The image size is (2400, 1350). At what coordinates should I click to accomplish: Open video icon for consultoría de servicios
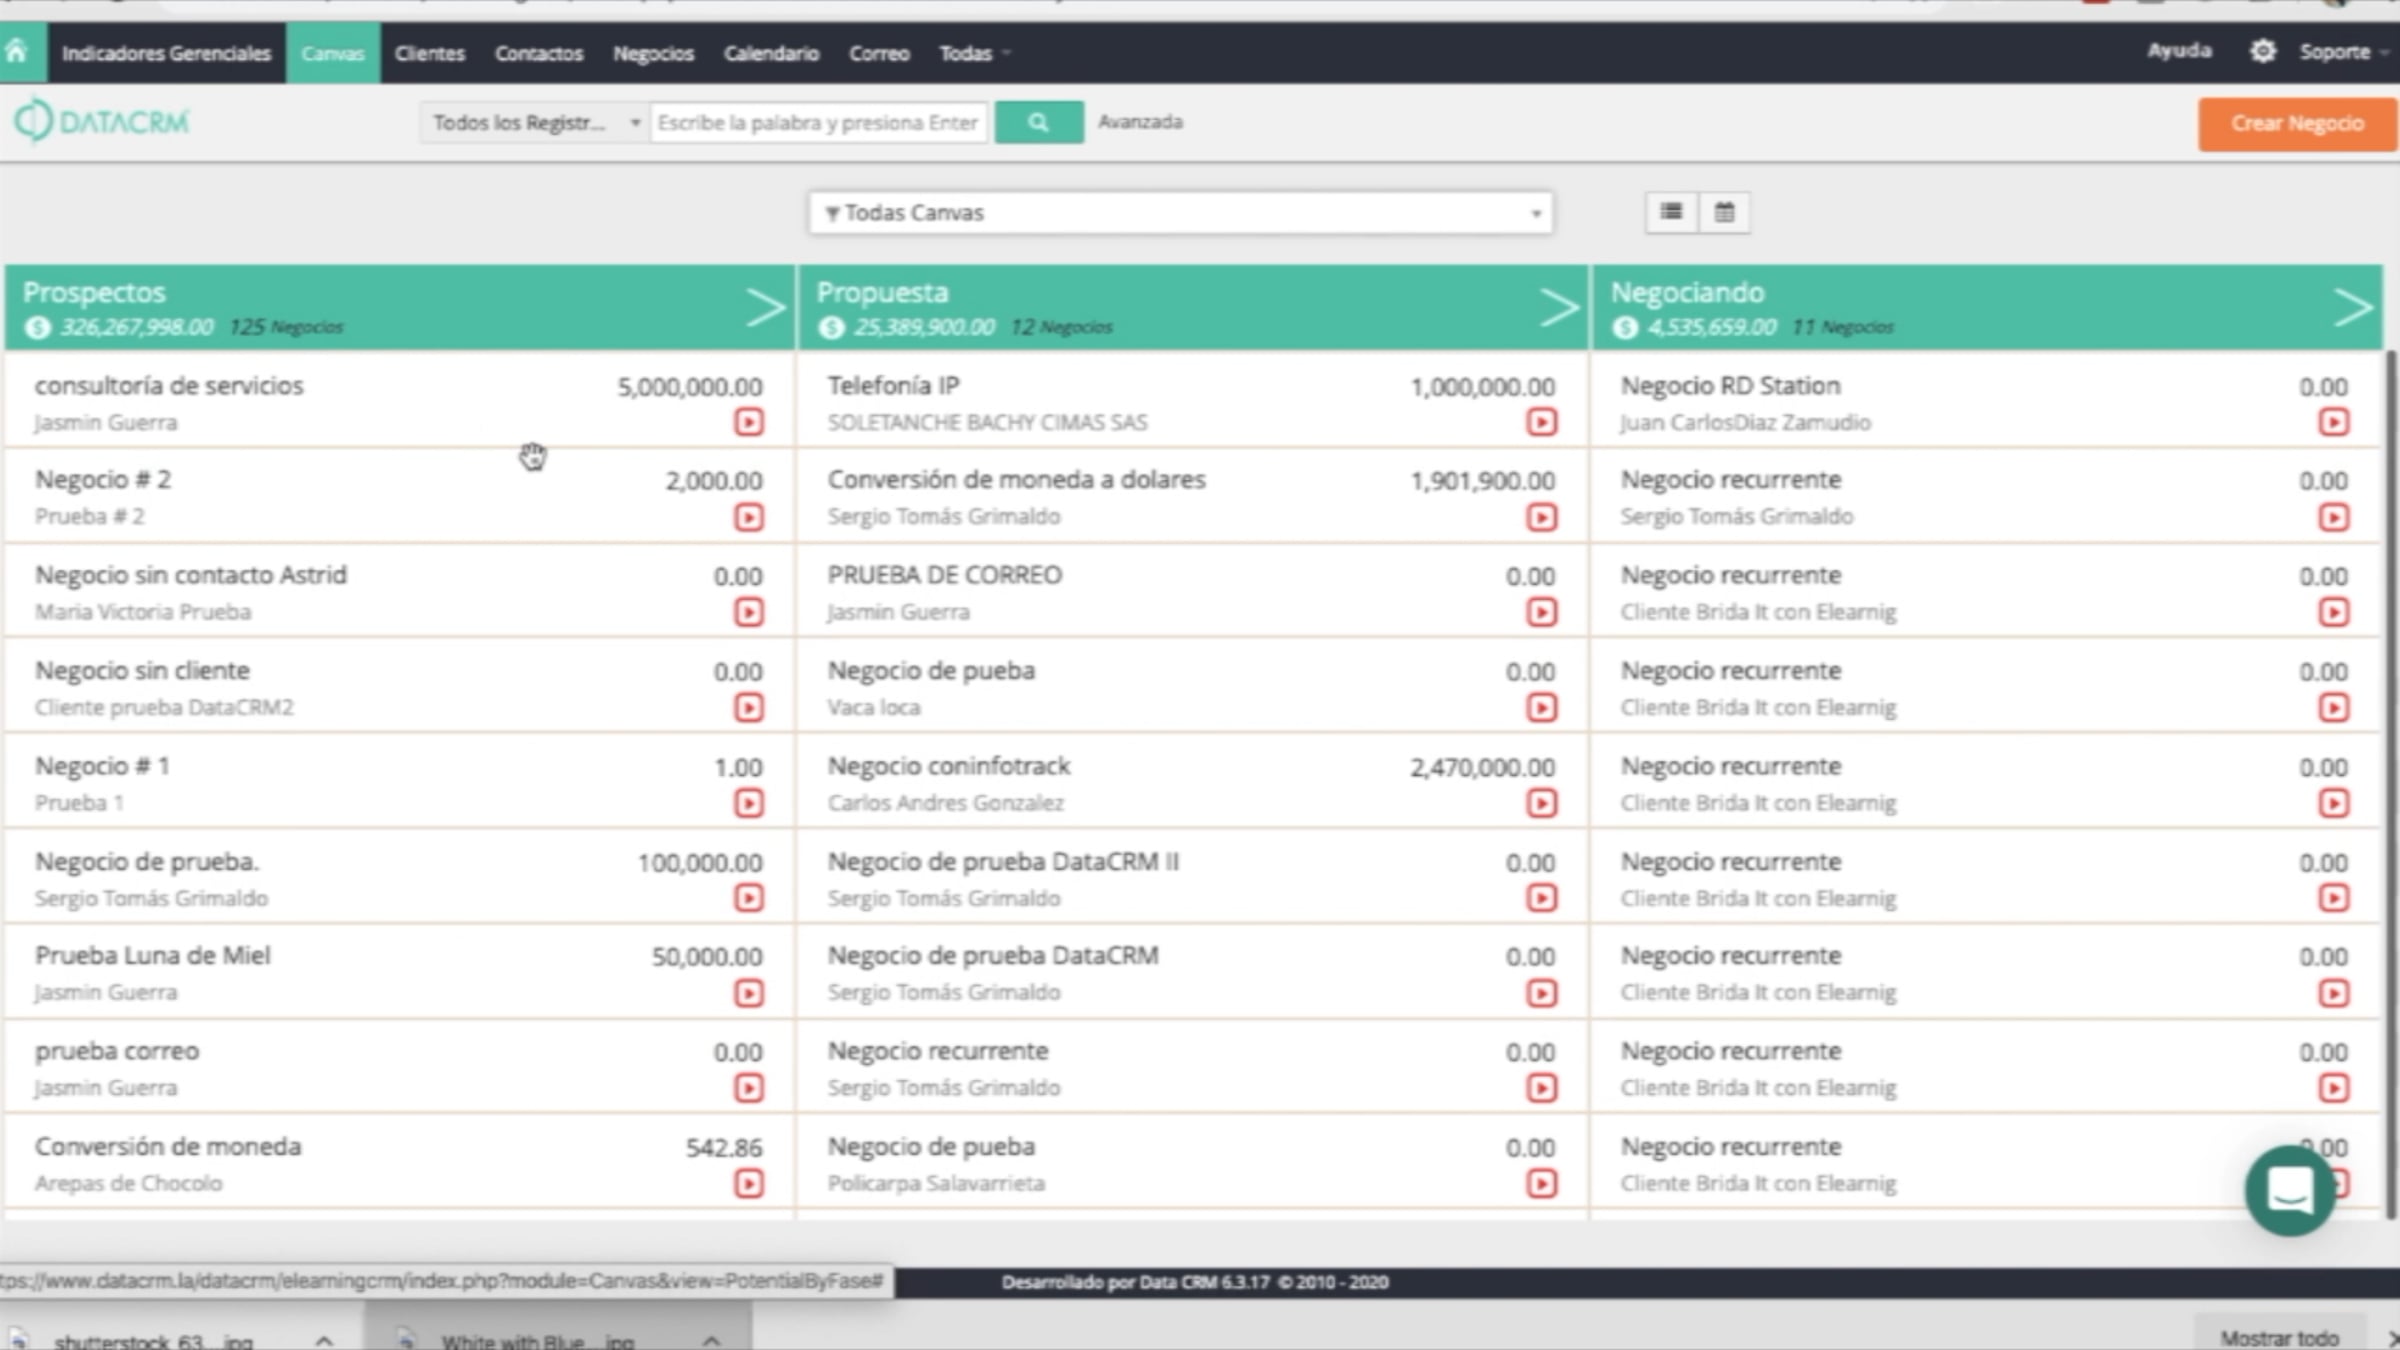(749, 422)
